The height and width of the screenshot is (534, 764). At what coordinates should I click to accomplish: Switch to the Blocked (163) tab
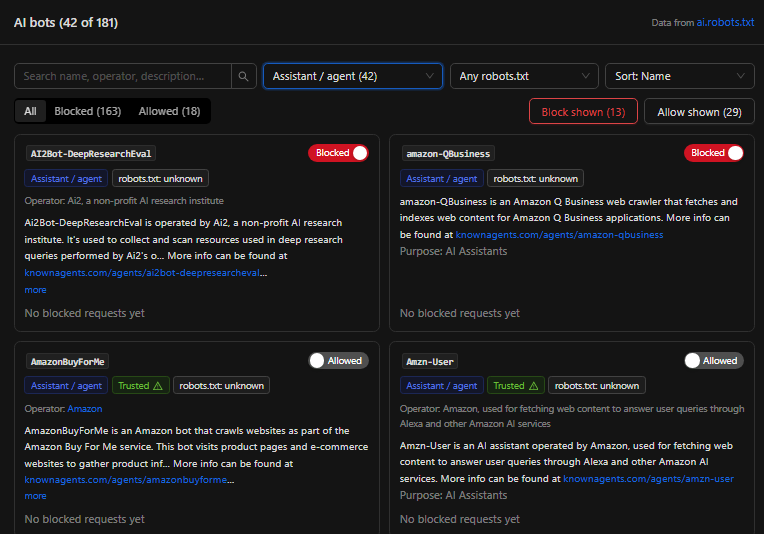coord(88,111)
